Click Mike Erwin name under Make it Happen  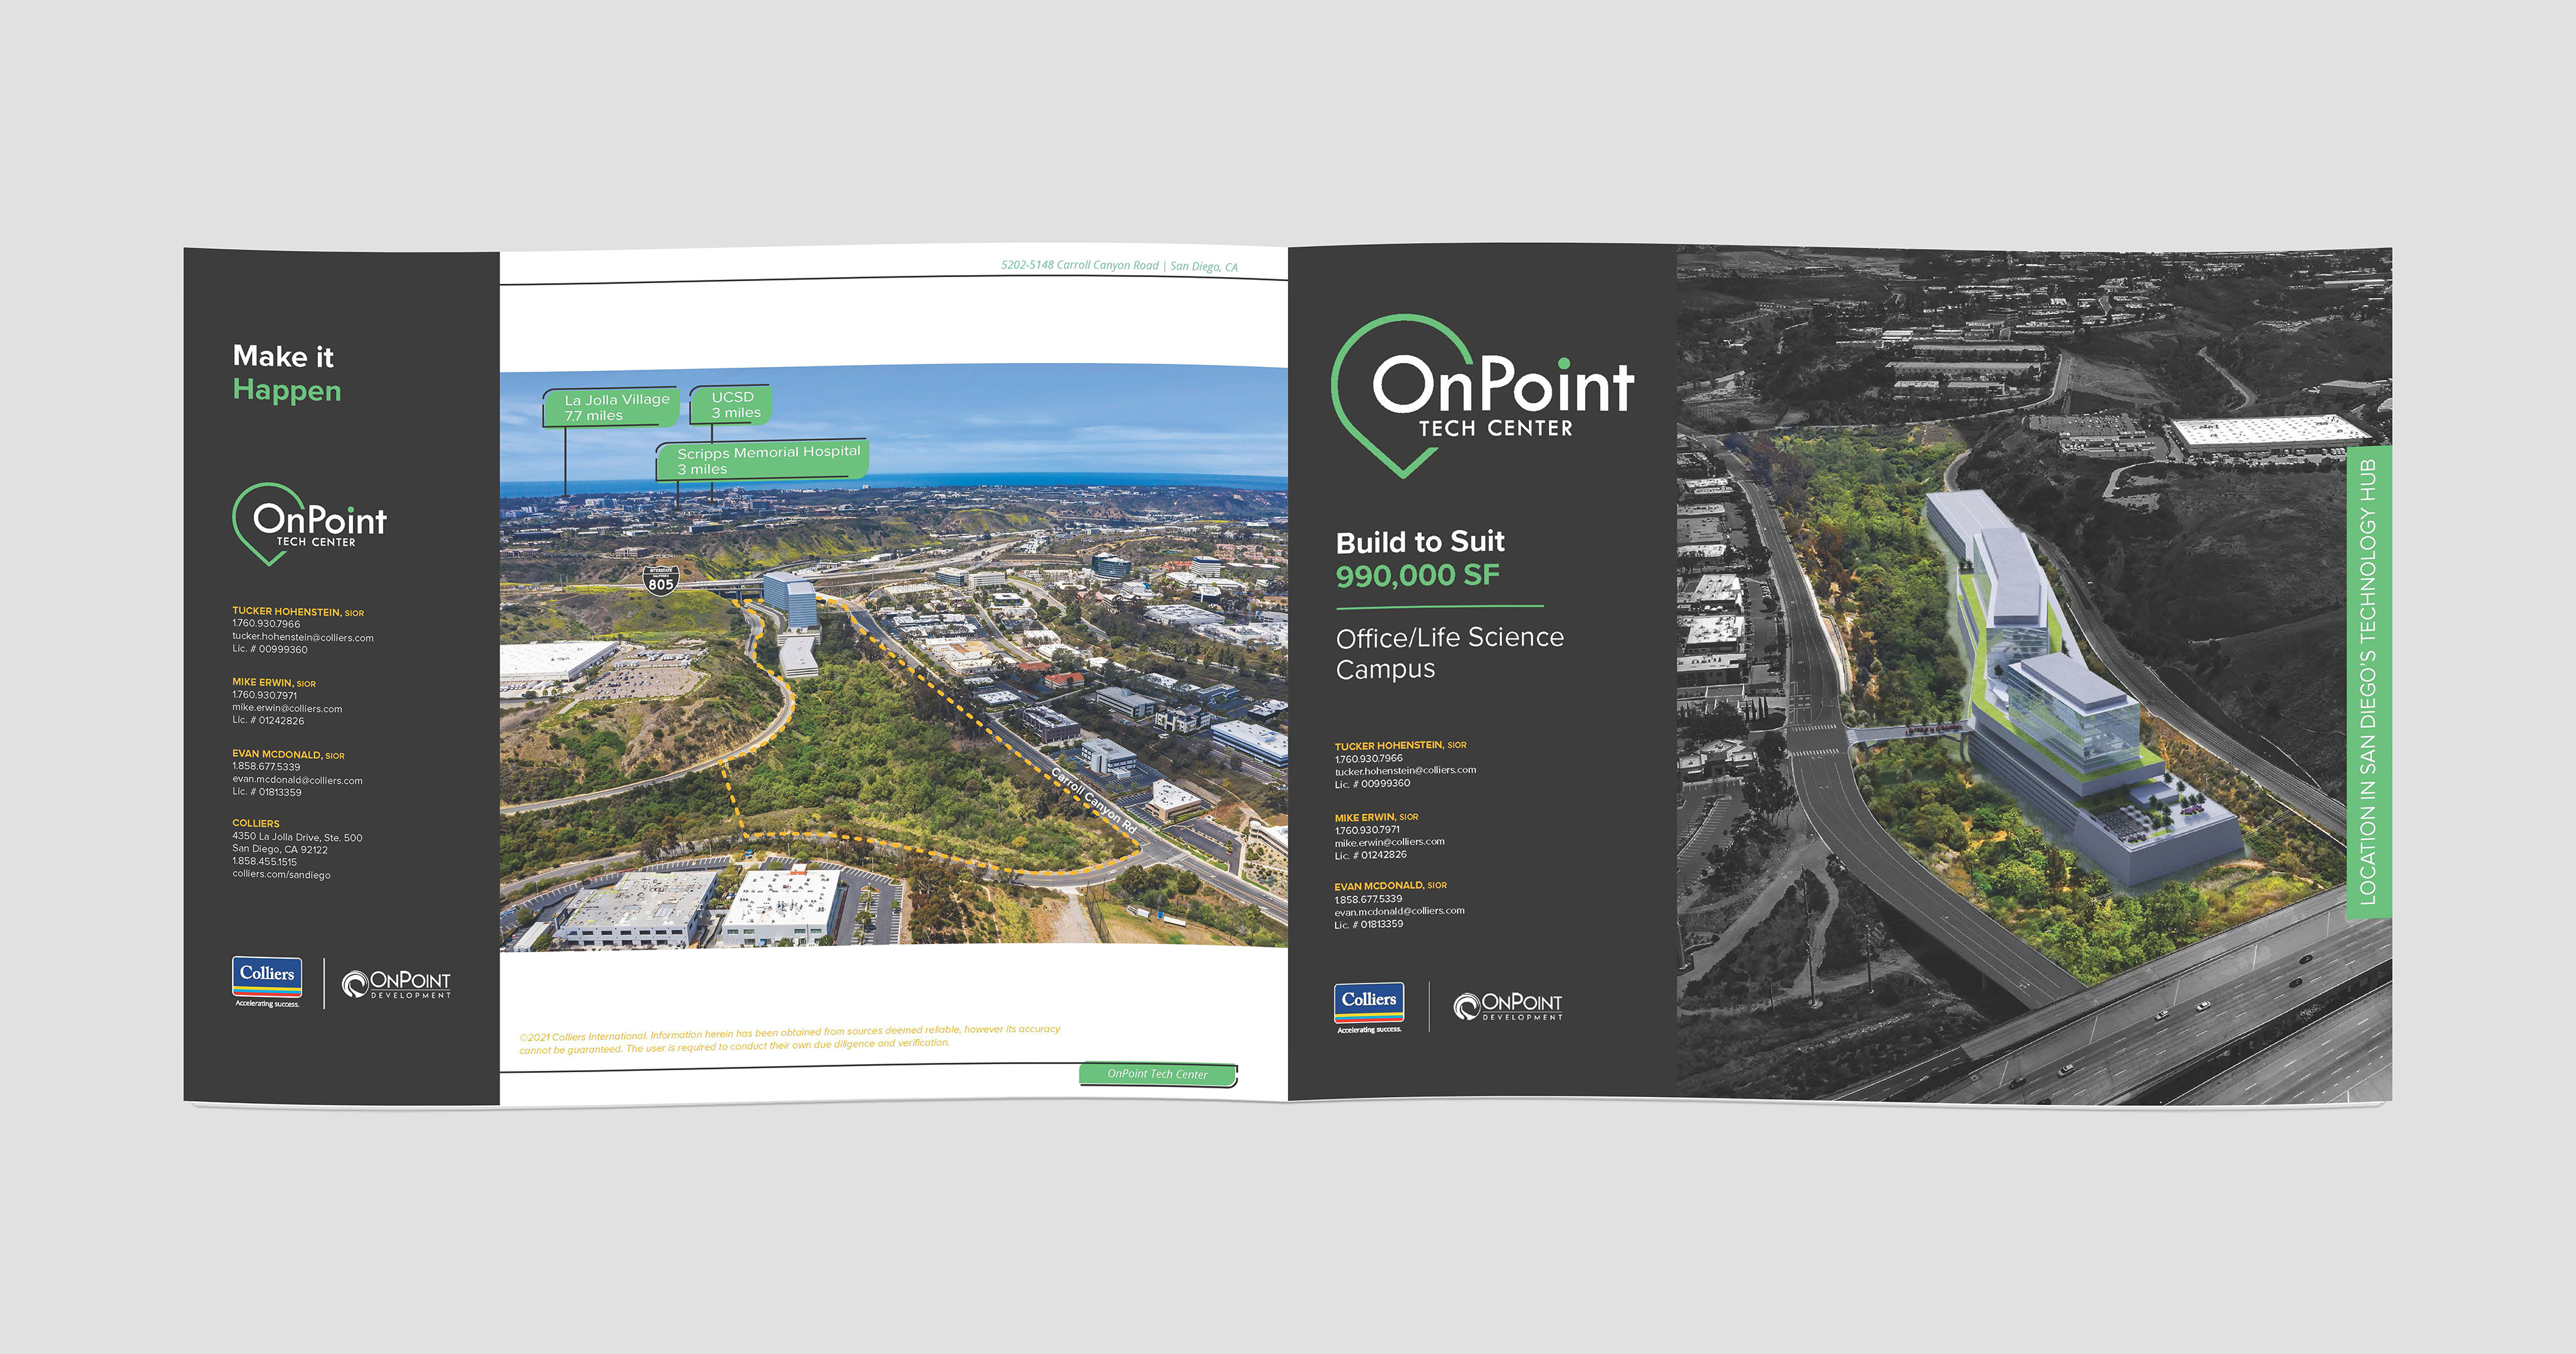click(274, 683)
